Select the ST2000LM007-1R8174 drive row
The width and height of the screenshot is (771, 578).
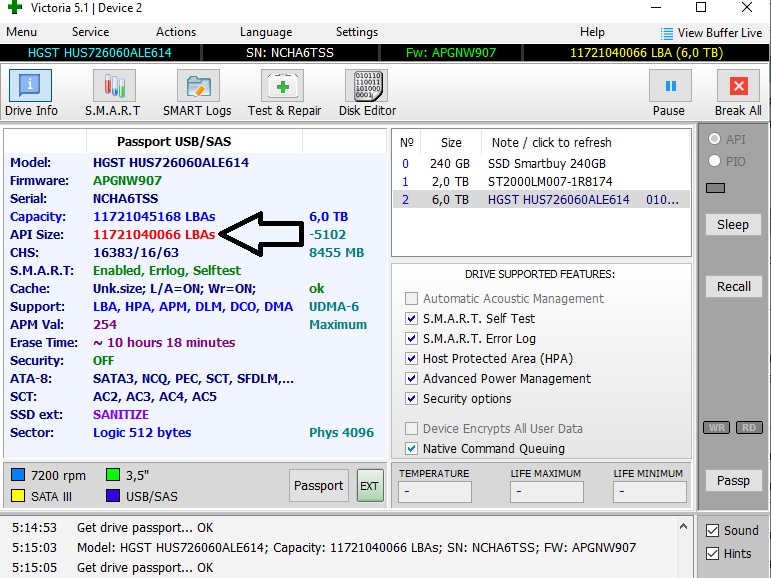[x=541, y=182]
